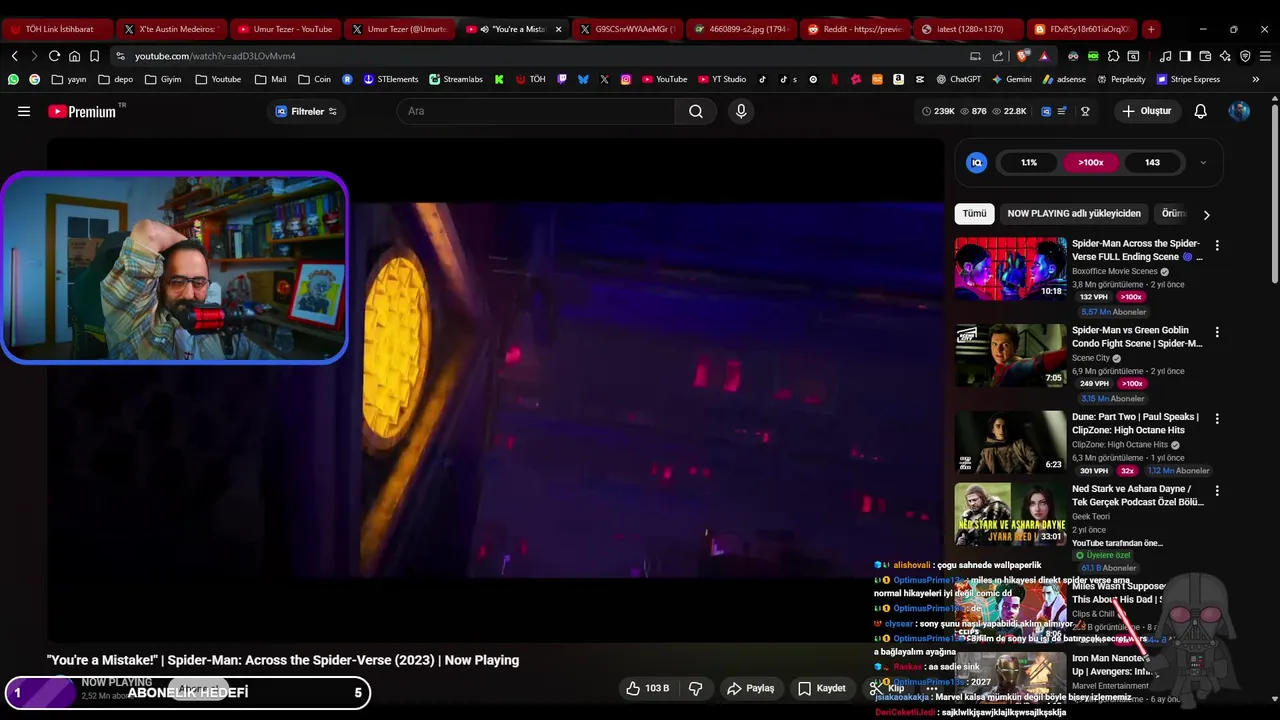
Task: Open Stripe Express bookmark
Action: point(1188,79)
